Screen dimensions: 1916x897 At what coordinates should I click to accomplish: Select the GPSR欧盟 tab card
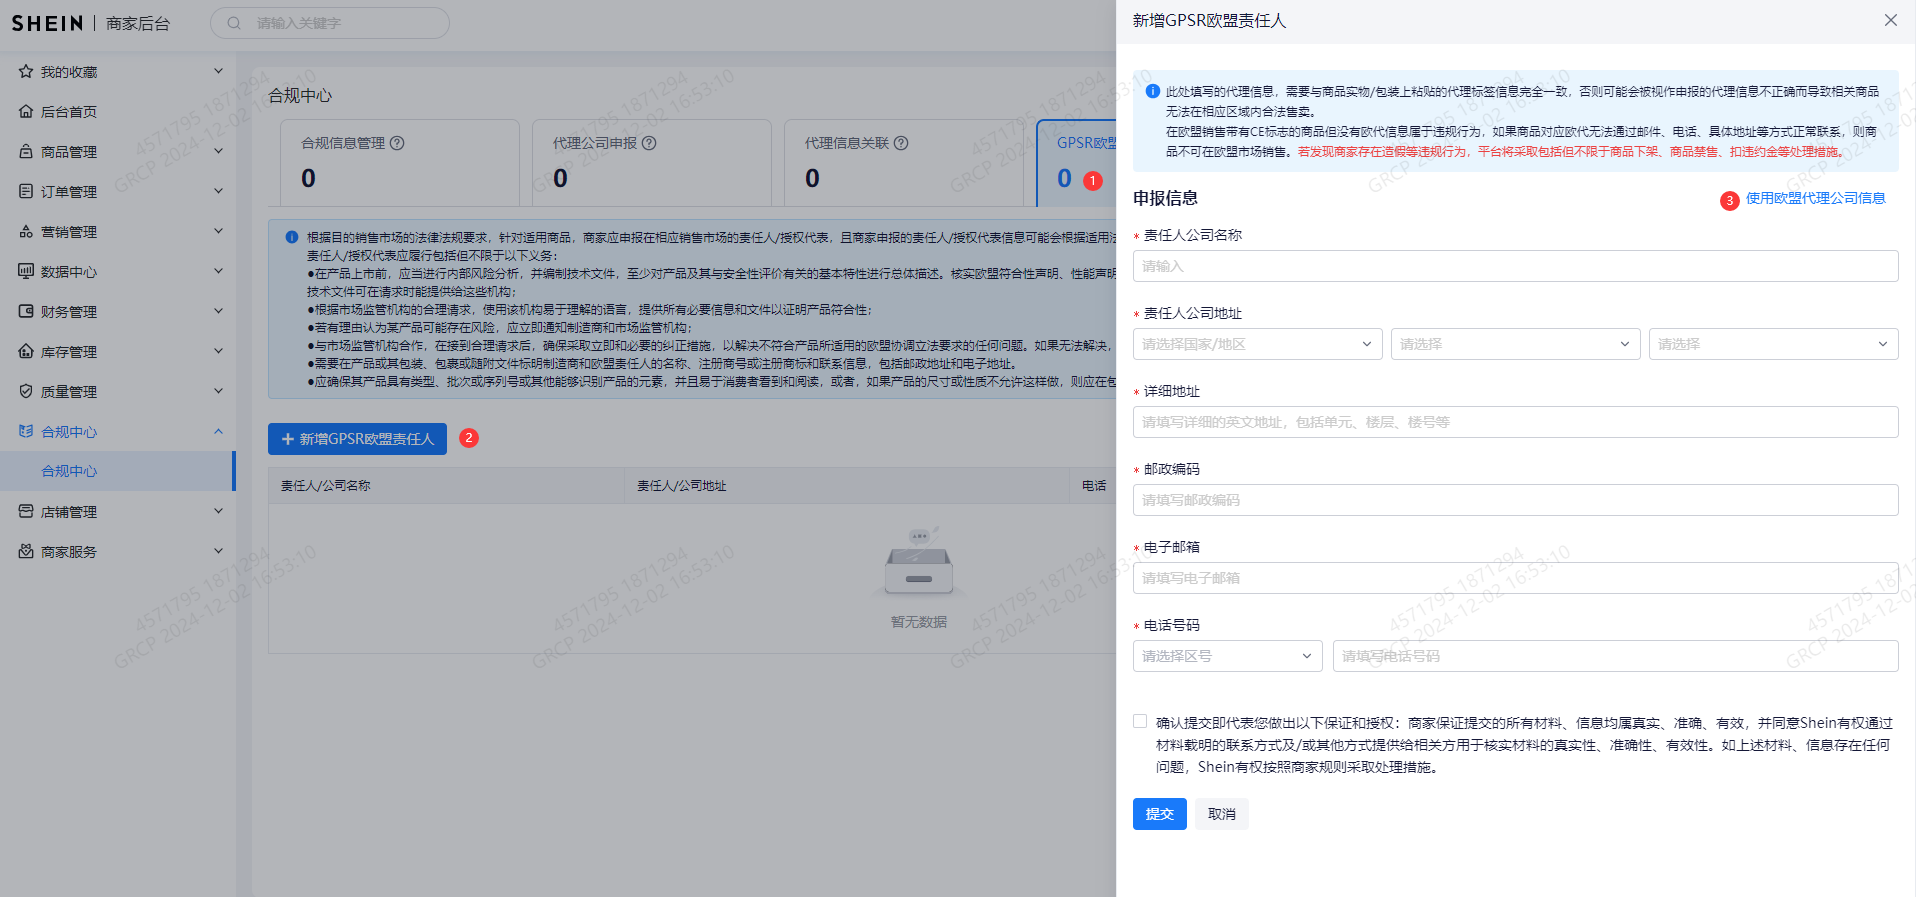click(1077, 163)
